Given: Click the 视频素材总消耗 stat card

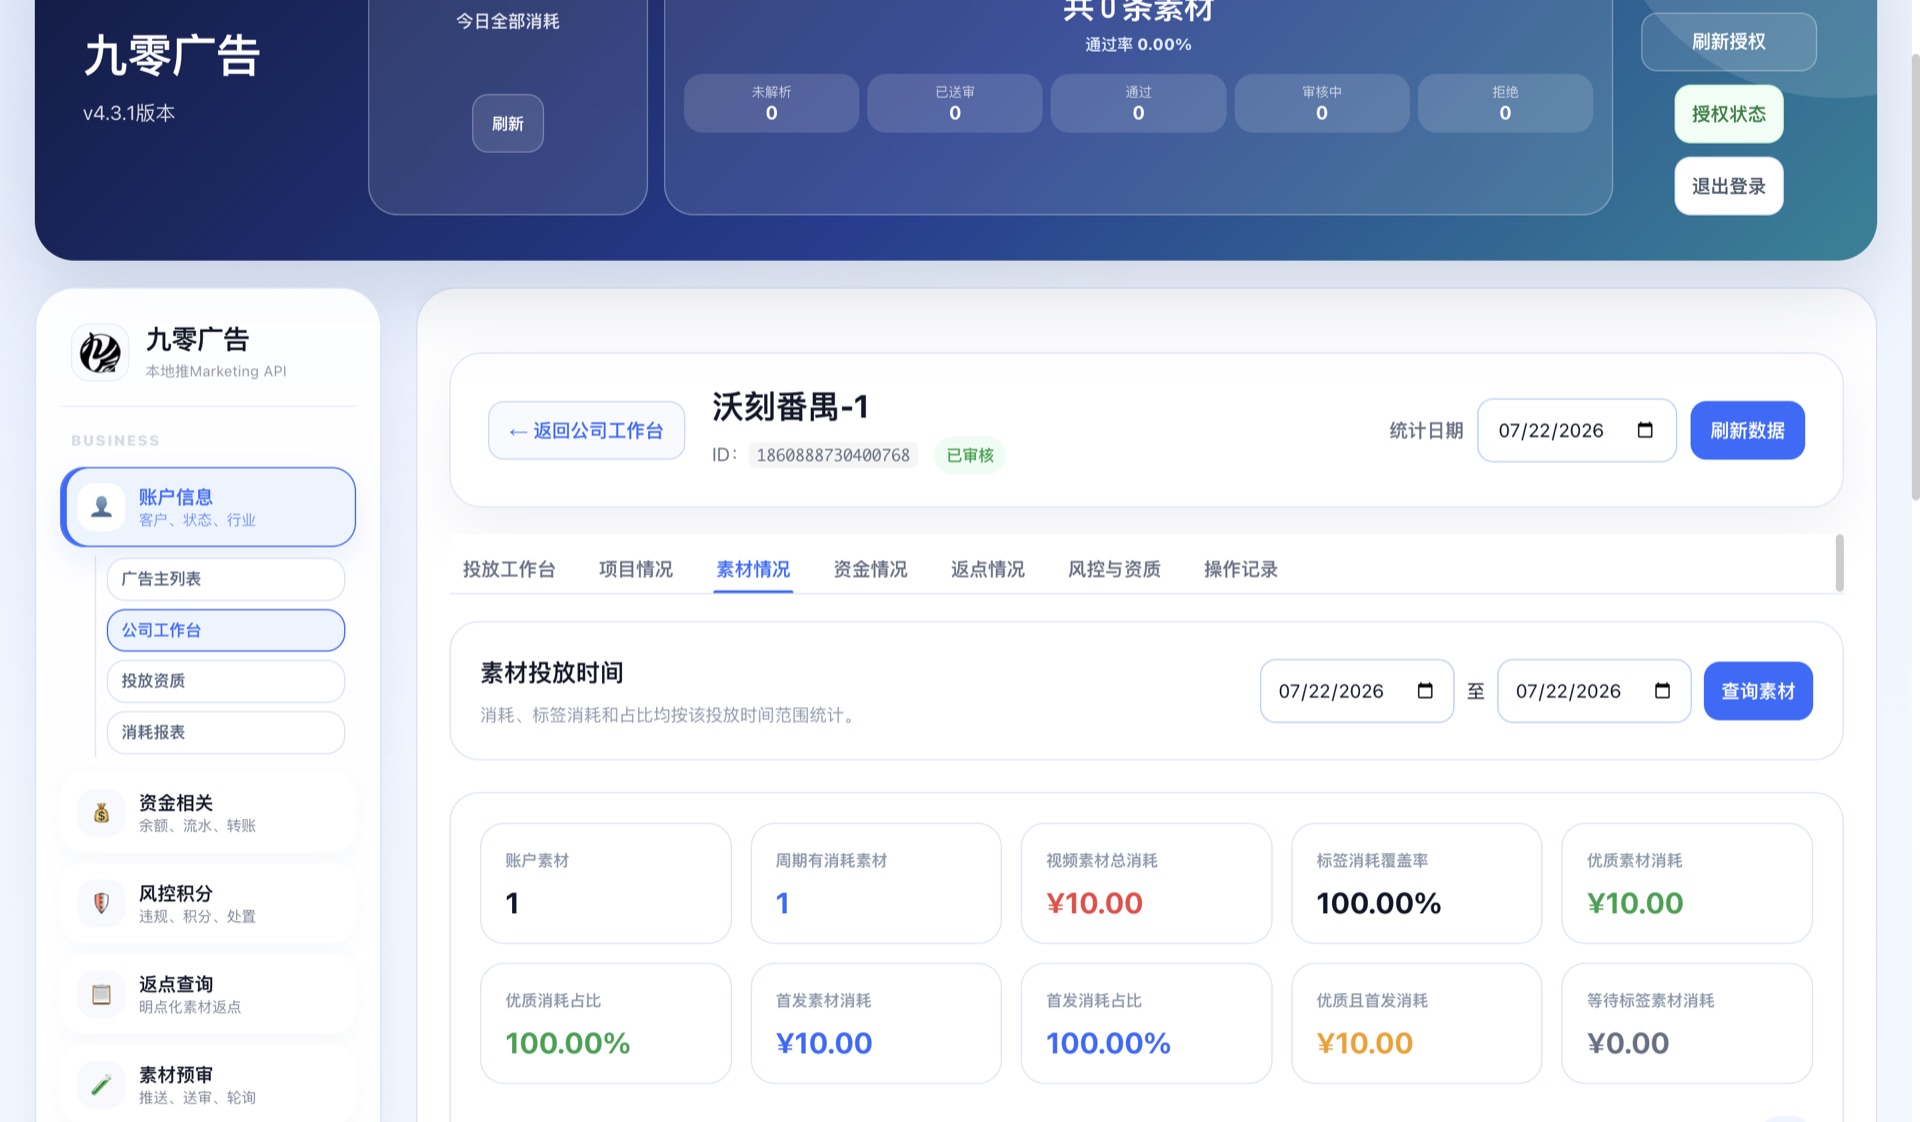Looking at the screenshot, I should pyautogui.click(x=1146, y=883).
